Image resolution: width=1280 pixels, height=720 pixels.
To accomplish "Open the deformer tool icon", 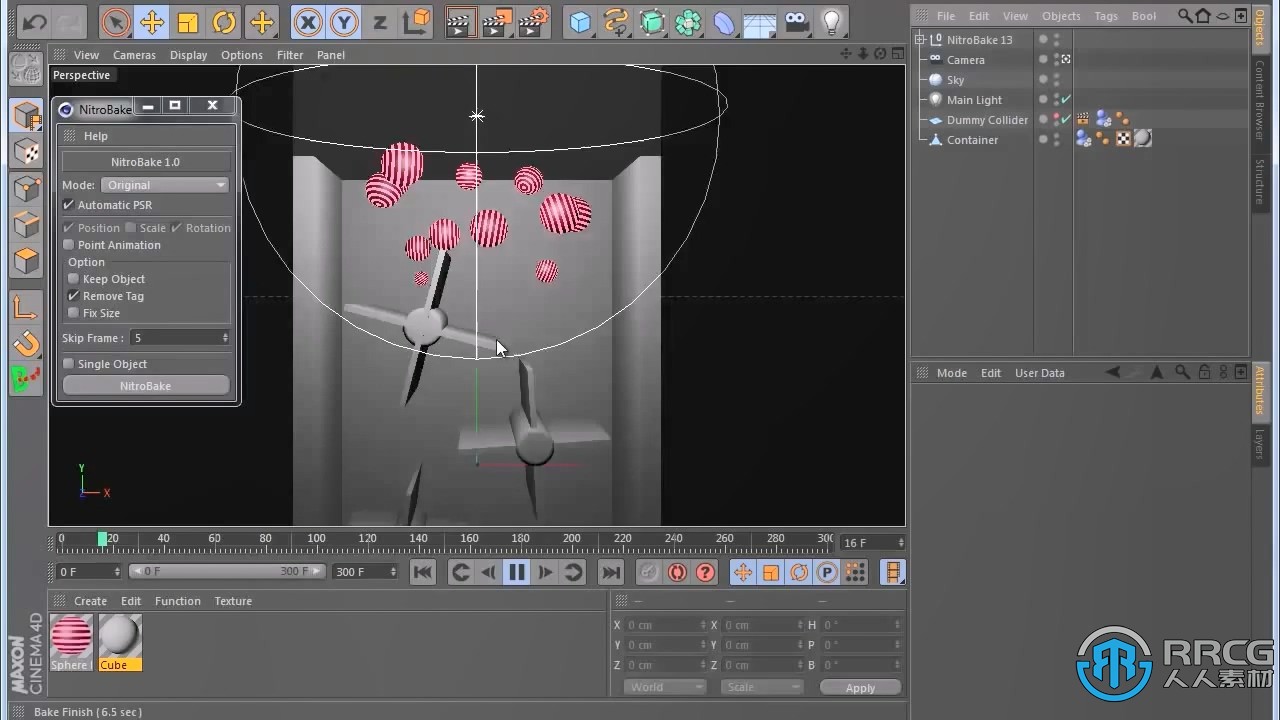I will tap(724, 21).
